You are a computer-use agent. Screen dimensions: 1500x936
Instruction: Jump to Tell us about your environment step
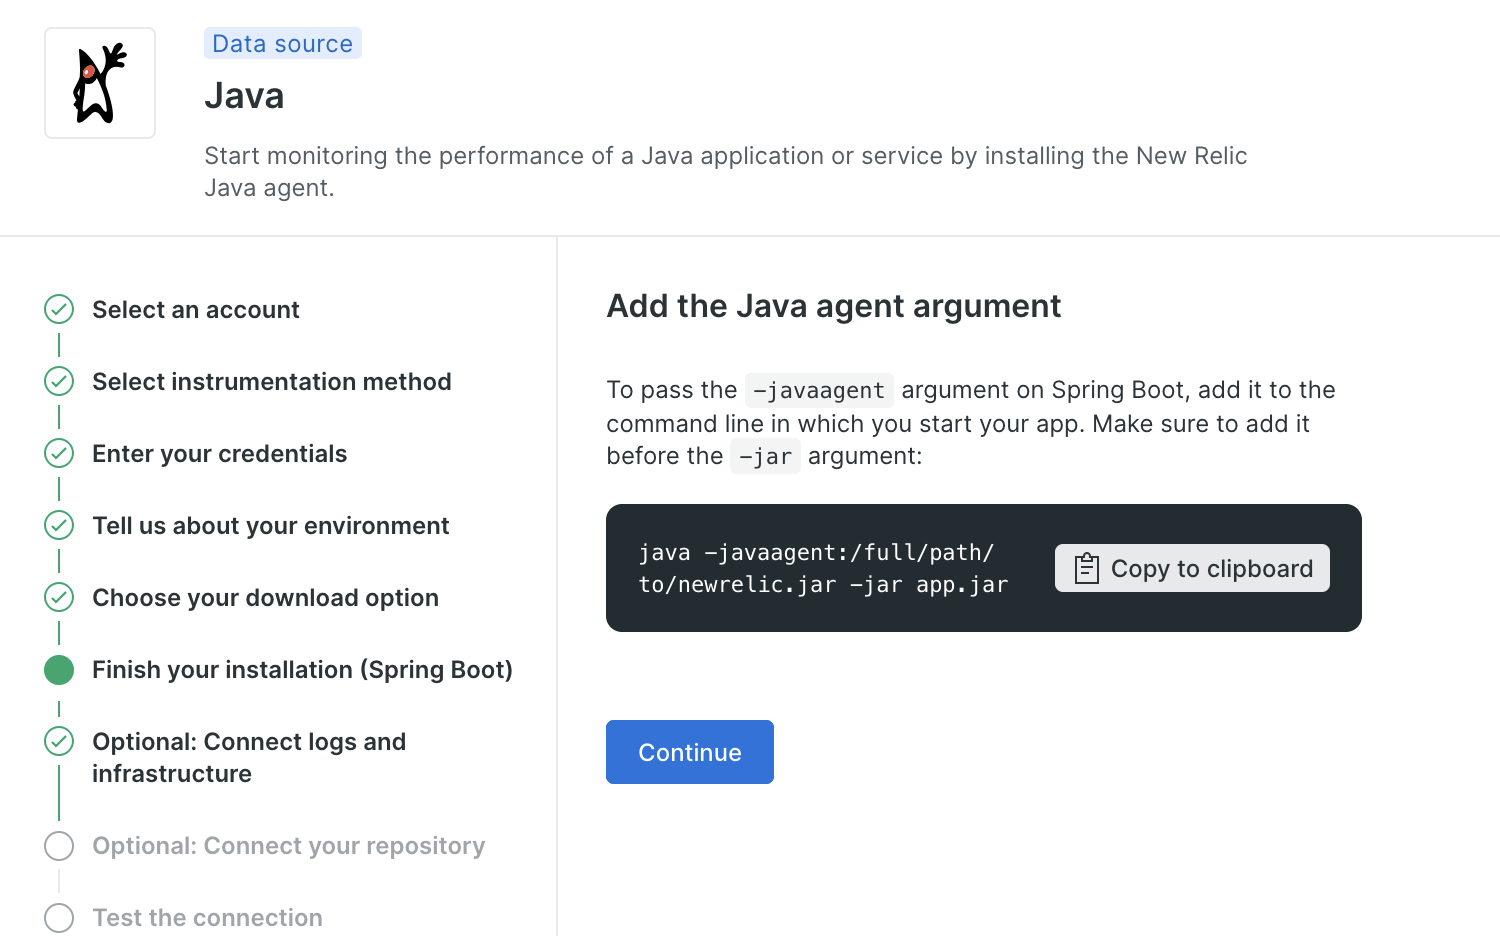coord(271,526)
